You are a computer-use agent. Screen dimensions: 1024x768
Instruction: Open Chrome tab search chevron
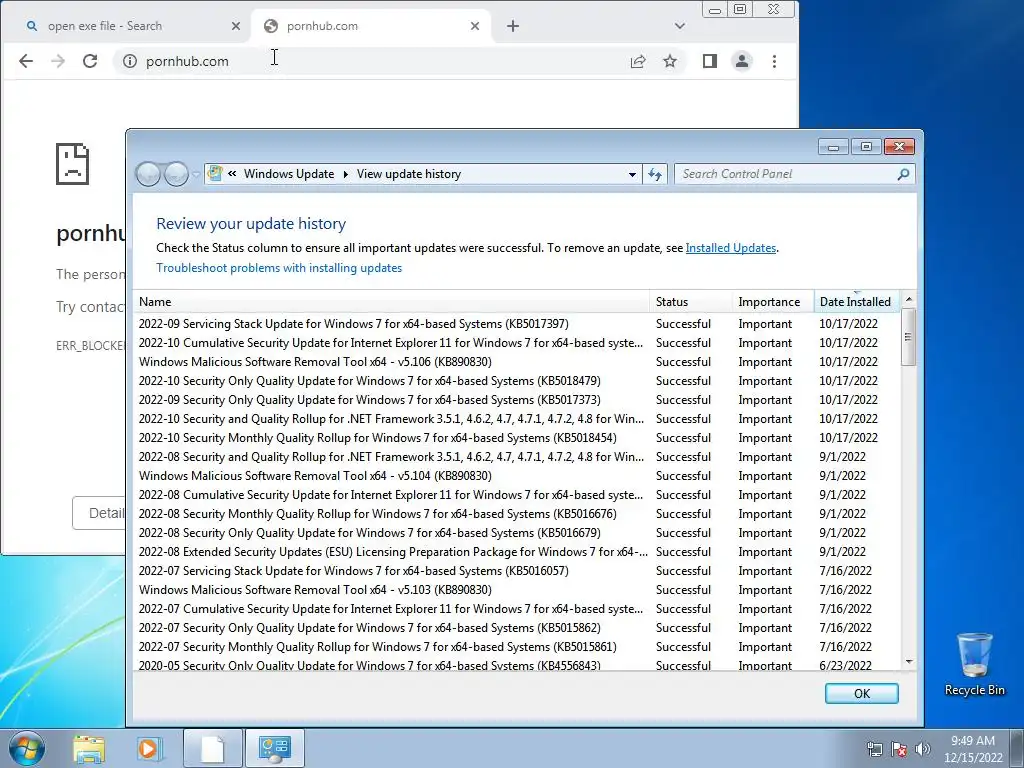(x=680, y=26)
